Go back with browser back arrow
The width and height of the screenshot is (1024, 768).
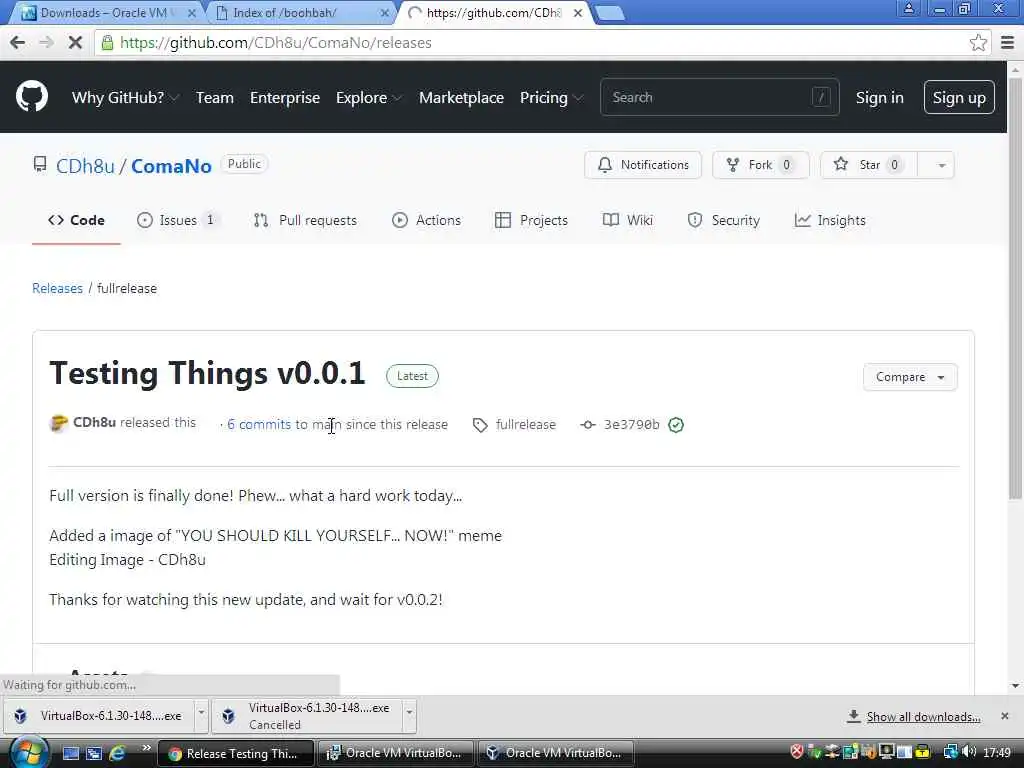[18, 42]
